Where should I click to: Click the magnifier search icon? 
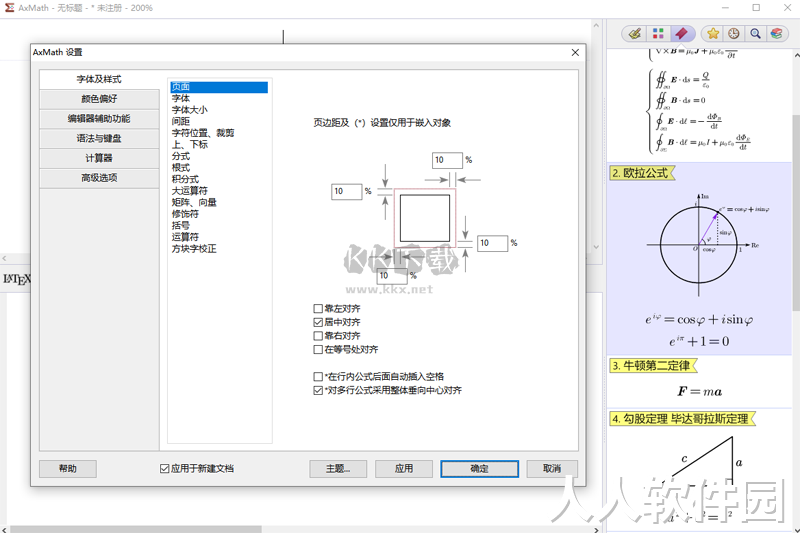(x=755, y=34)
